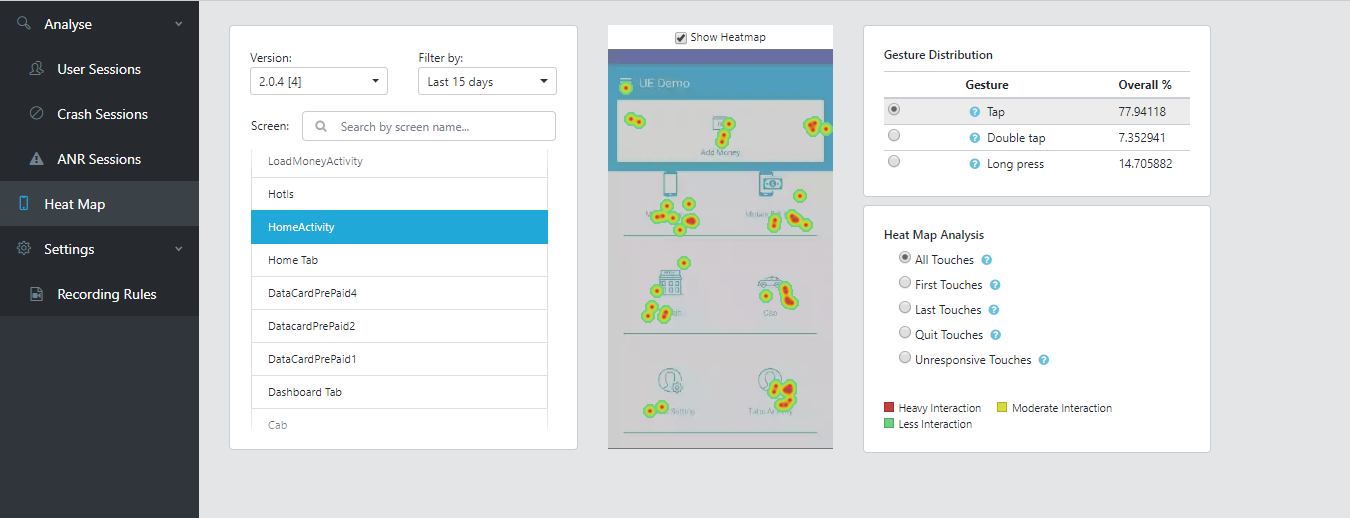Select All Touches radio option

pos(905,258)
